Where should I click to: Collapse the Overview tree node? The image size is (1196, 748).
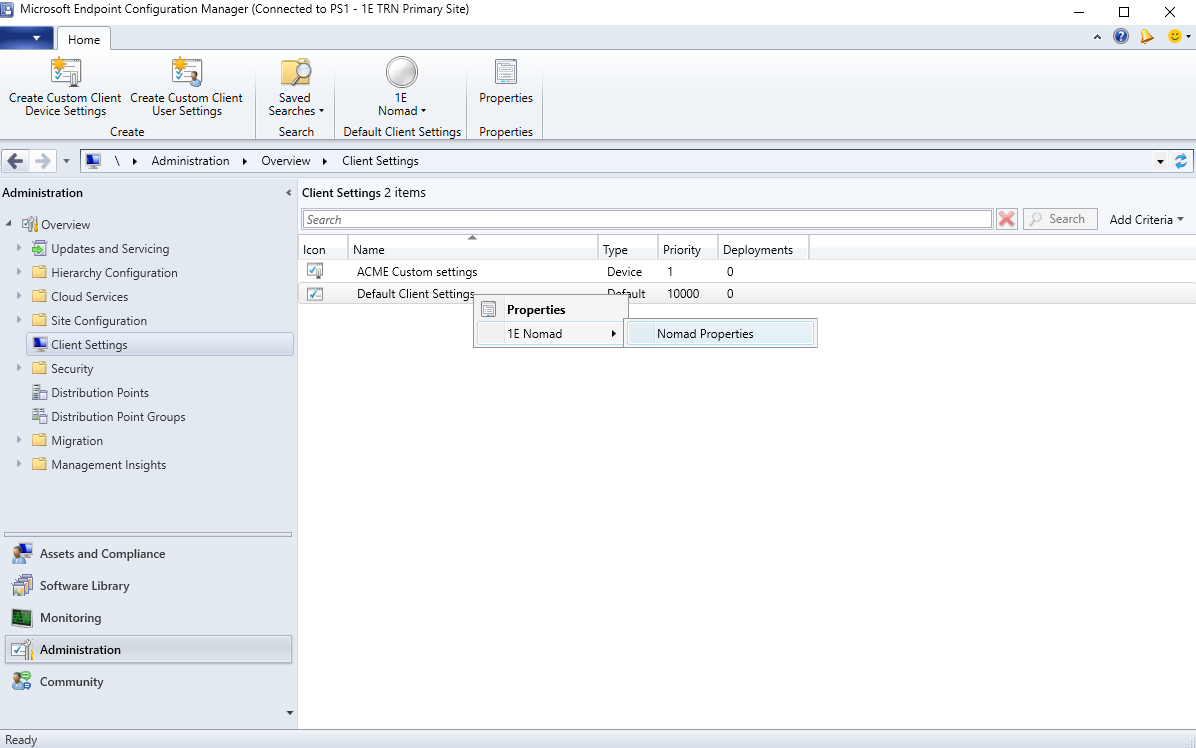[x=8, y=223]
